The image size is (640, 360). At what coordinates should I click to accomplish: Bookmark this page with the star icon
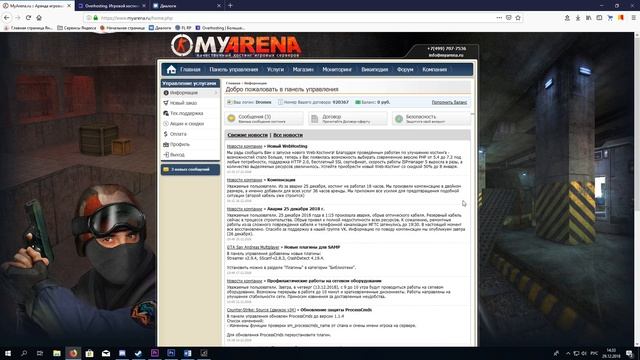point(518,18)
